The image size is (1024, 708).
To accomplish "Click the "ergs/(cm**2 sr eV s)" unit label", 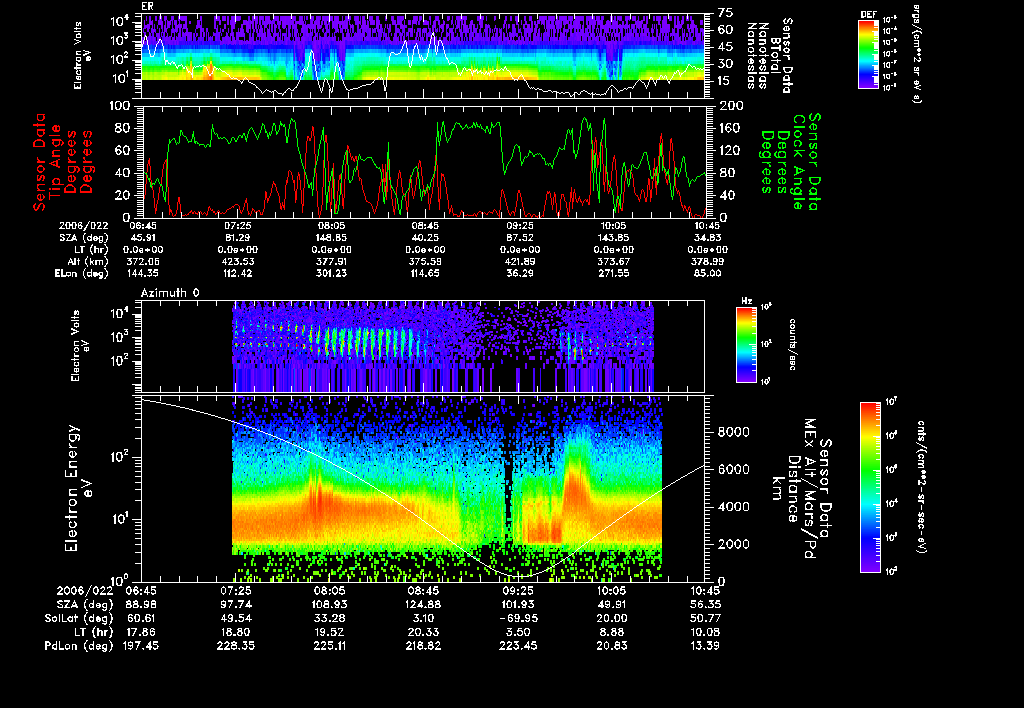I will 916,54.
